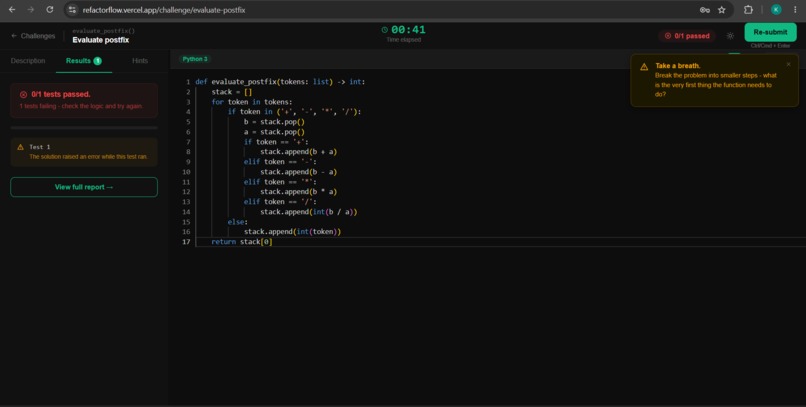Open View full report
Viewport: 806px width, 407px height.
click(84, 187)
